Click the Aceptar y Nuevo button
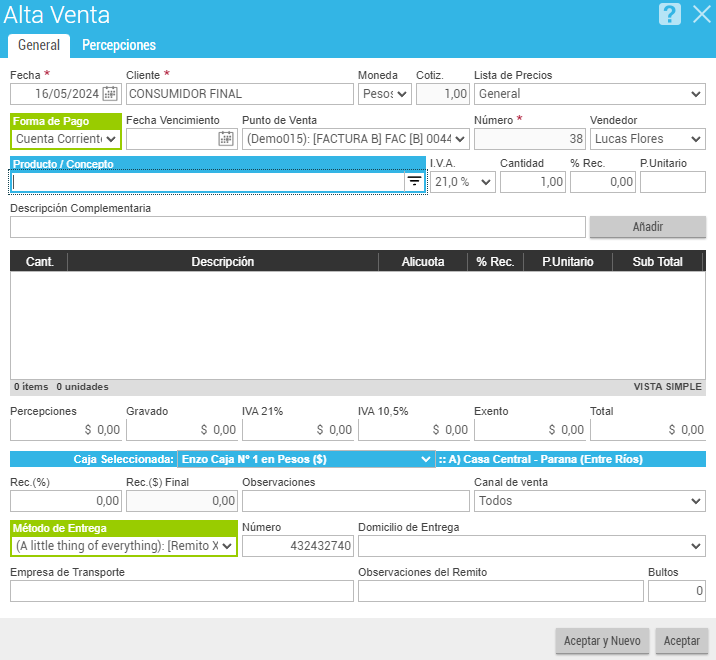Viewport: 716px width, 660px height. point(602,640)
